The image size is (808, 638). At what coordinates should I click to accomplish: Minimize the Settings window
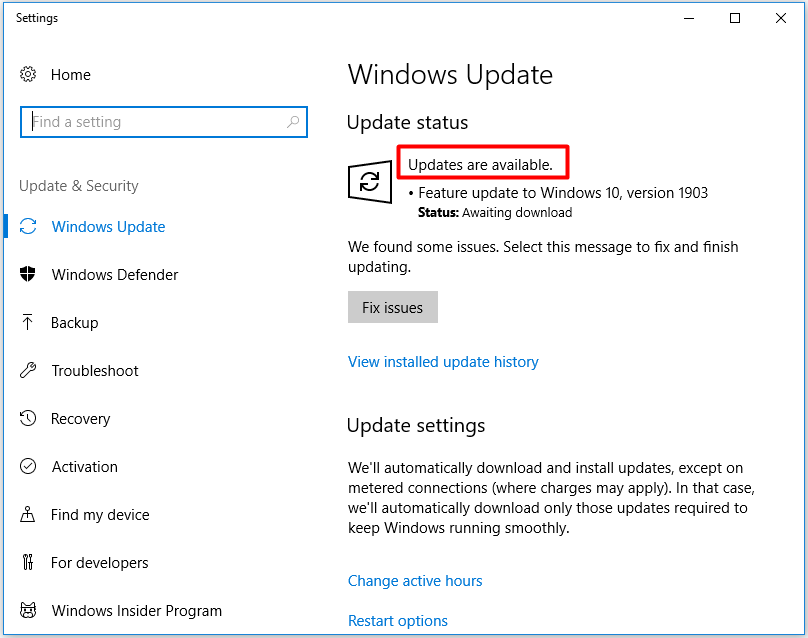[689, 18]
